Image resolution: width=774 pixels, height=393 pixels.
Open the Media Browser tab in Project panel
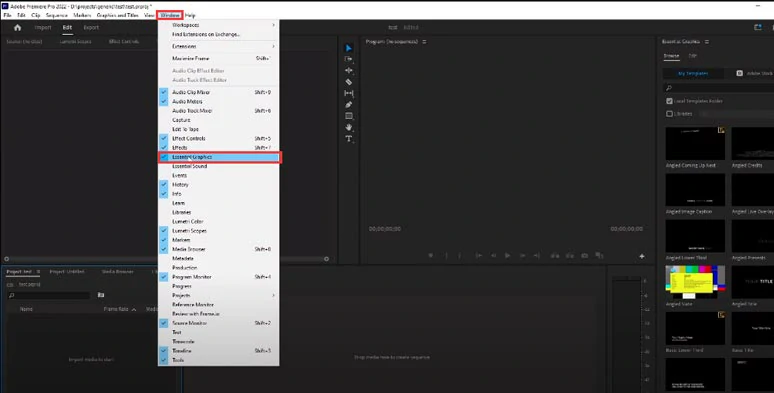click(x=117, y=272)
